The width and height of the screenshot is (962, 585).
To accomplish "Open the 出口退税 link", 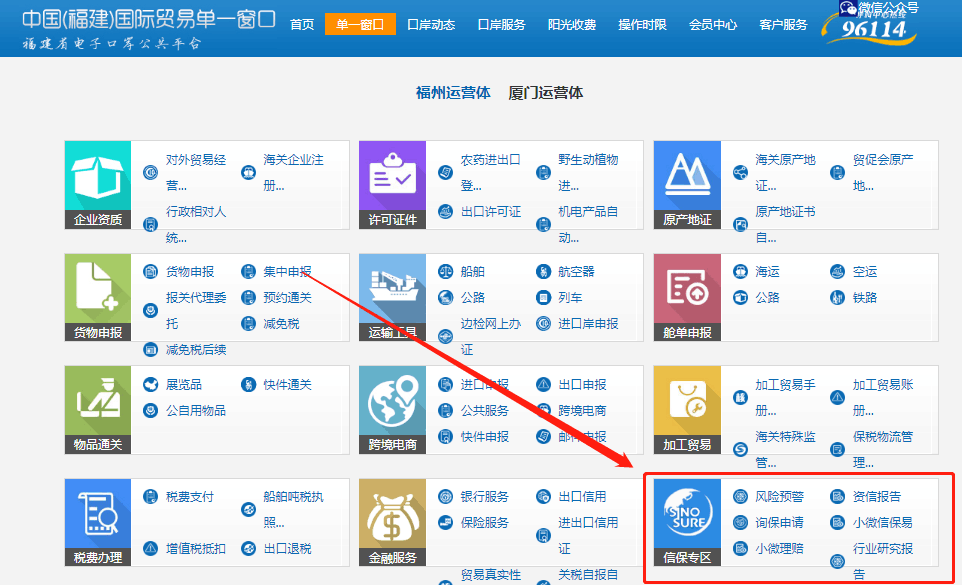I will tap(287, 548).
